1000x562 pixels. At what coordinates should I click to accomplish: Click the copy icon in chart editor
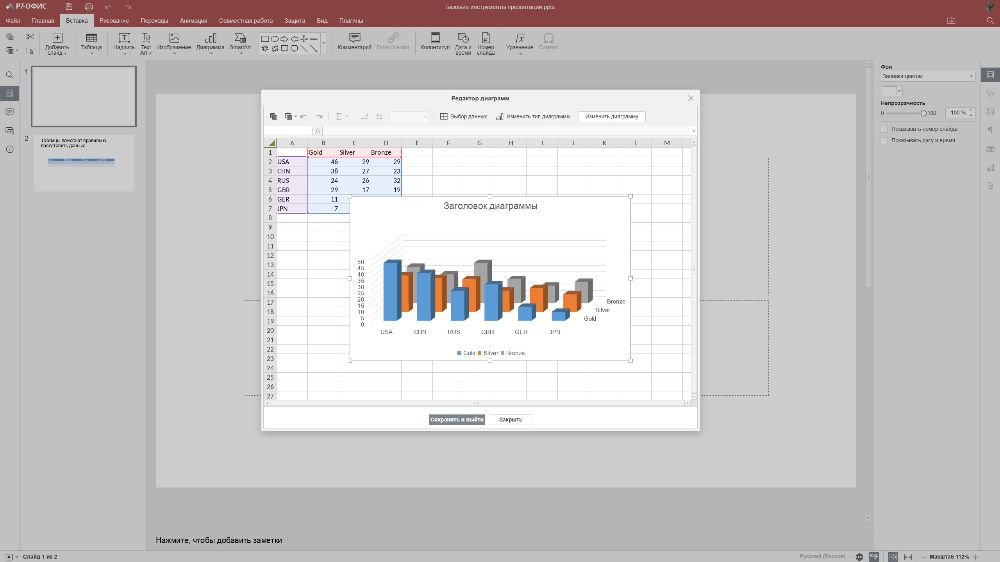(273, 117)
